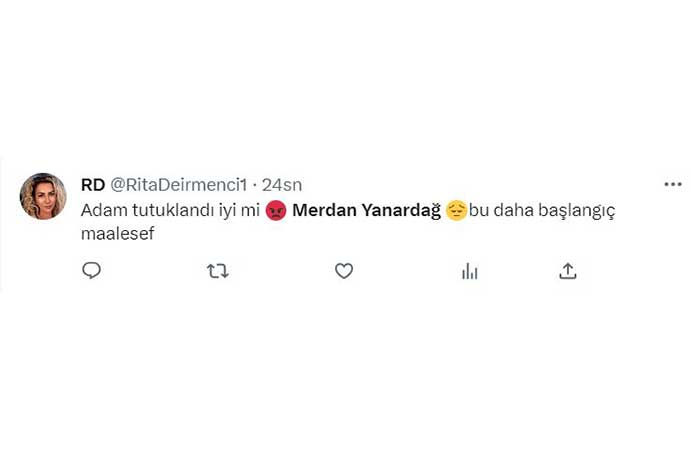The image size is (690, 450).
Task: Share the tweet via the upload icon
Action: click(568, 270)
